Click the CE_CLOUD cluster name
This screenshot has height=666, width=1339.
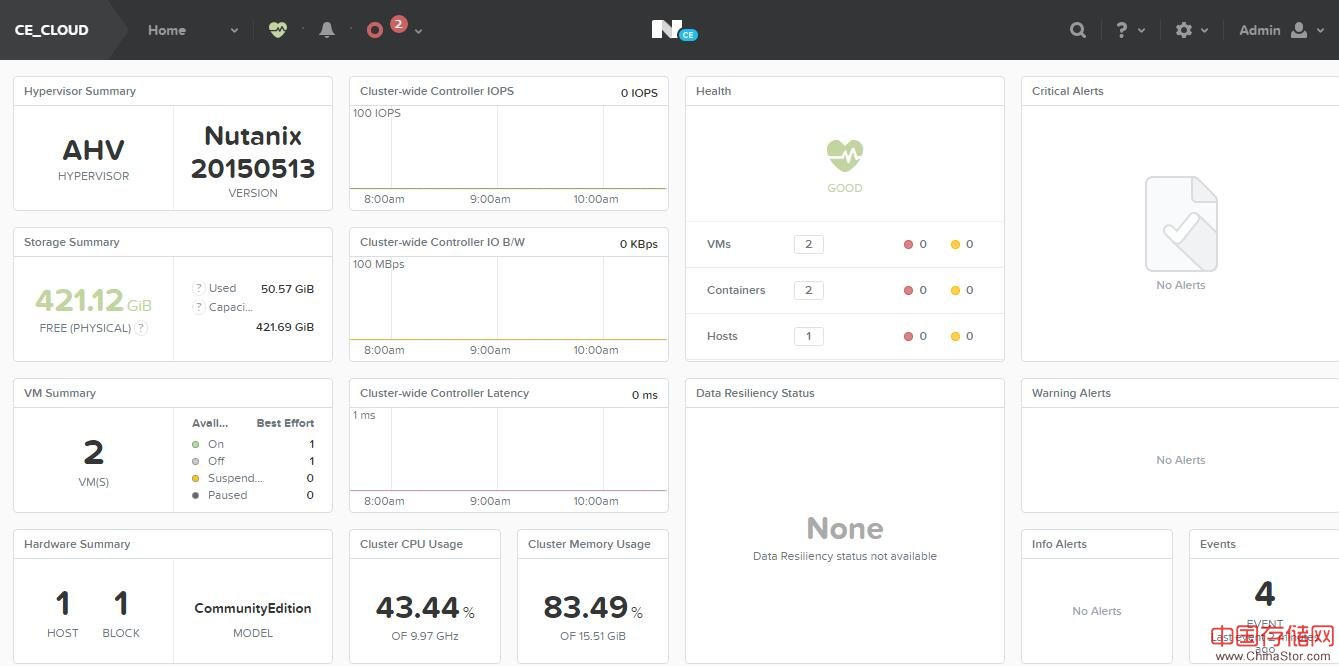click(x=52, y=30)
